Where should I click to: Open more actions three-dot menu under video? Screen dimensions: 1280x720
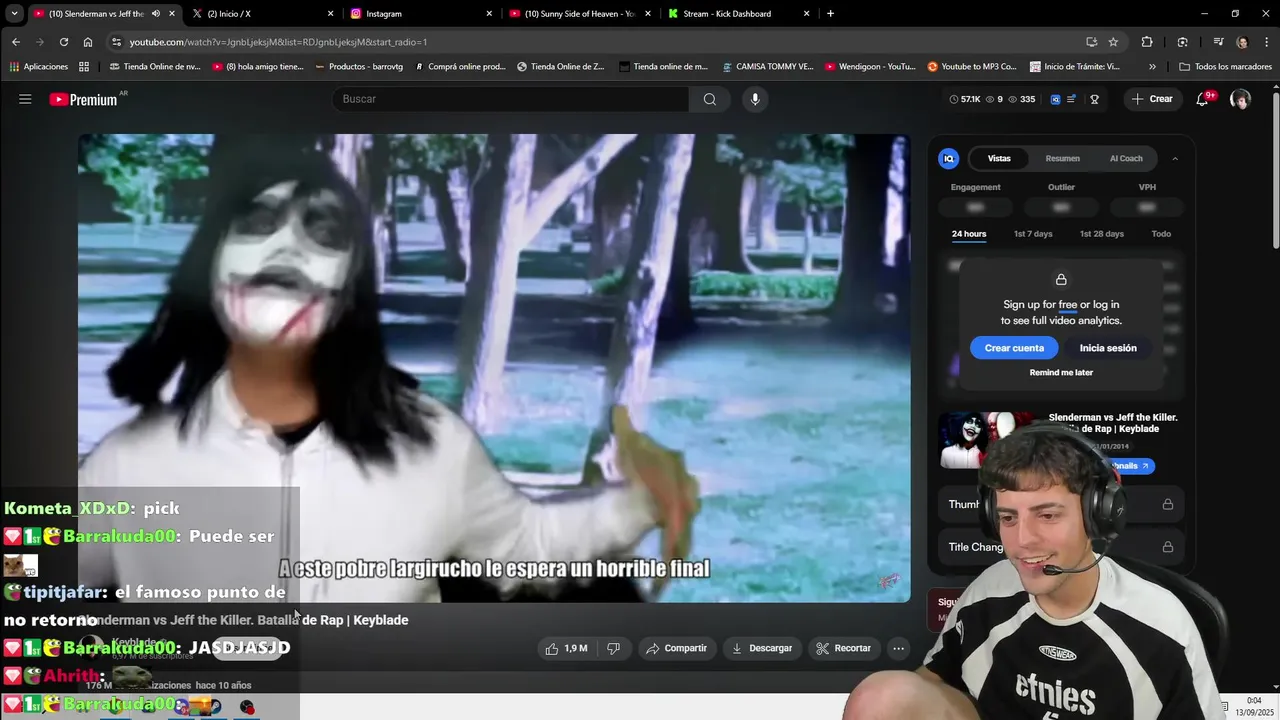click(898, 648)
